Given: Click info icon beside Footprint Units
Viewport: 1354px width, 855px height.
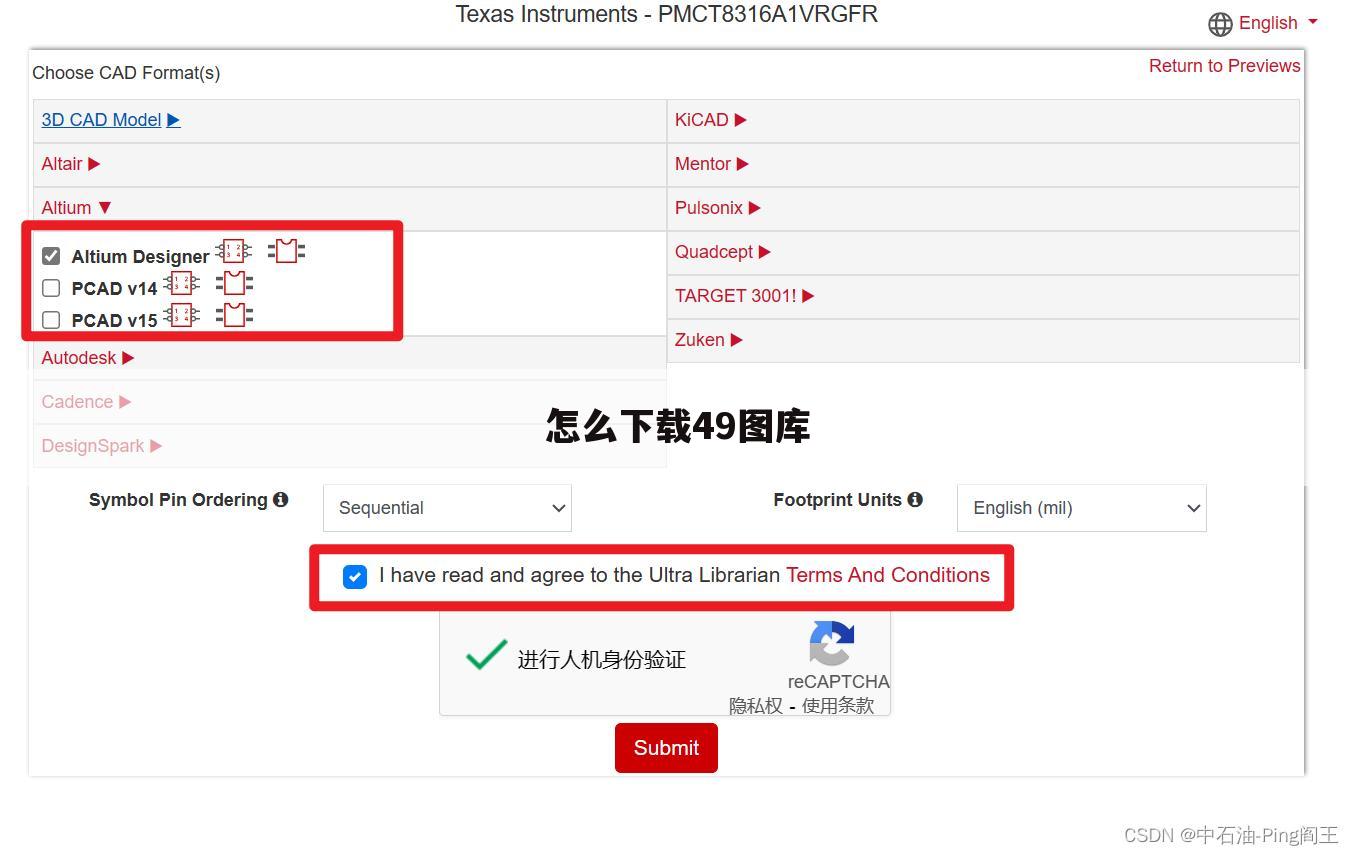Looking at the screenshot, I should pyautogui.click(x=915, y=499).
